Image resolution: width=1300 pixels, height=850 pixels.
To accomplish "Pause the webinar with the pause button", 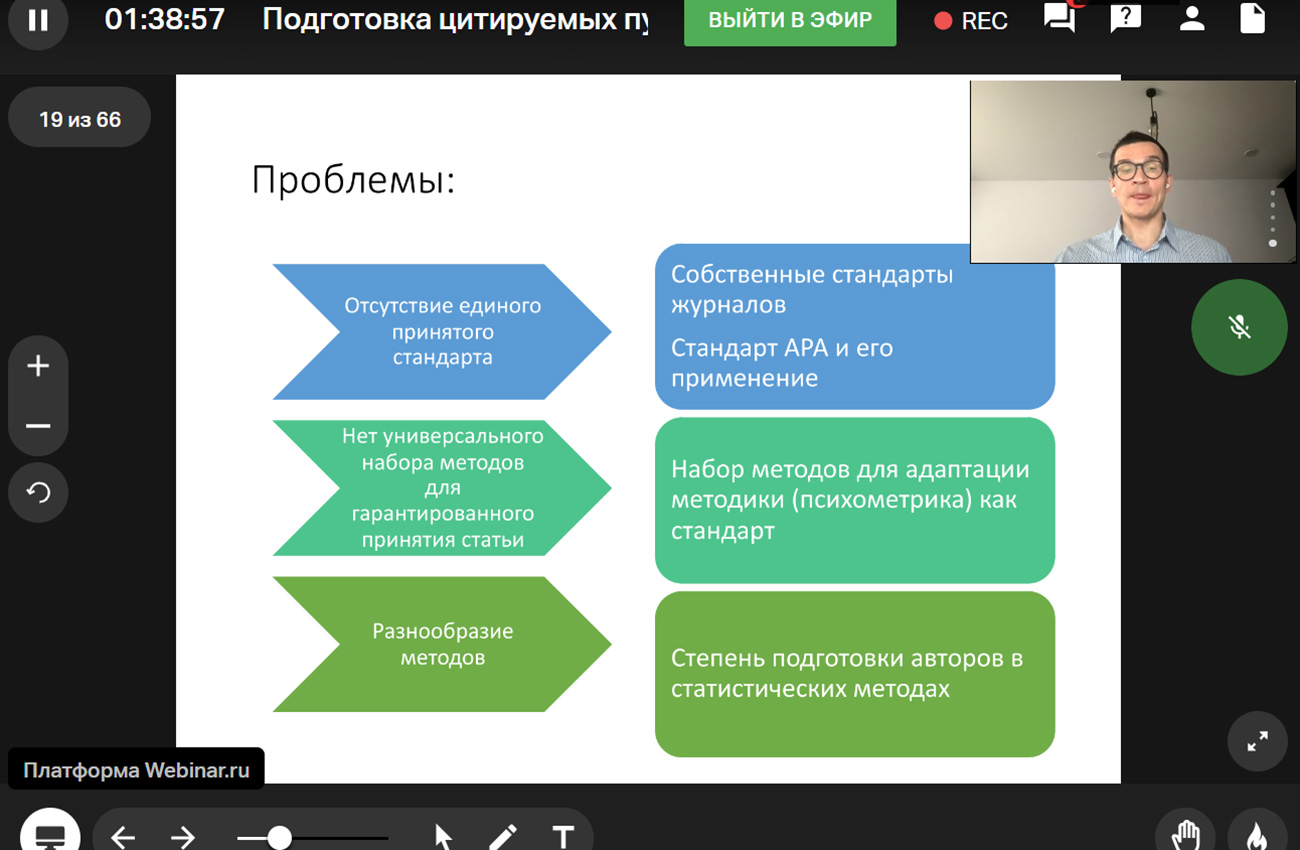I will coord(38,20).
